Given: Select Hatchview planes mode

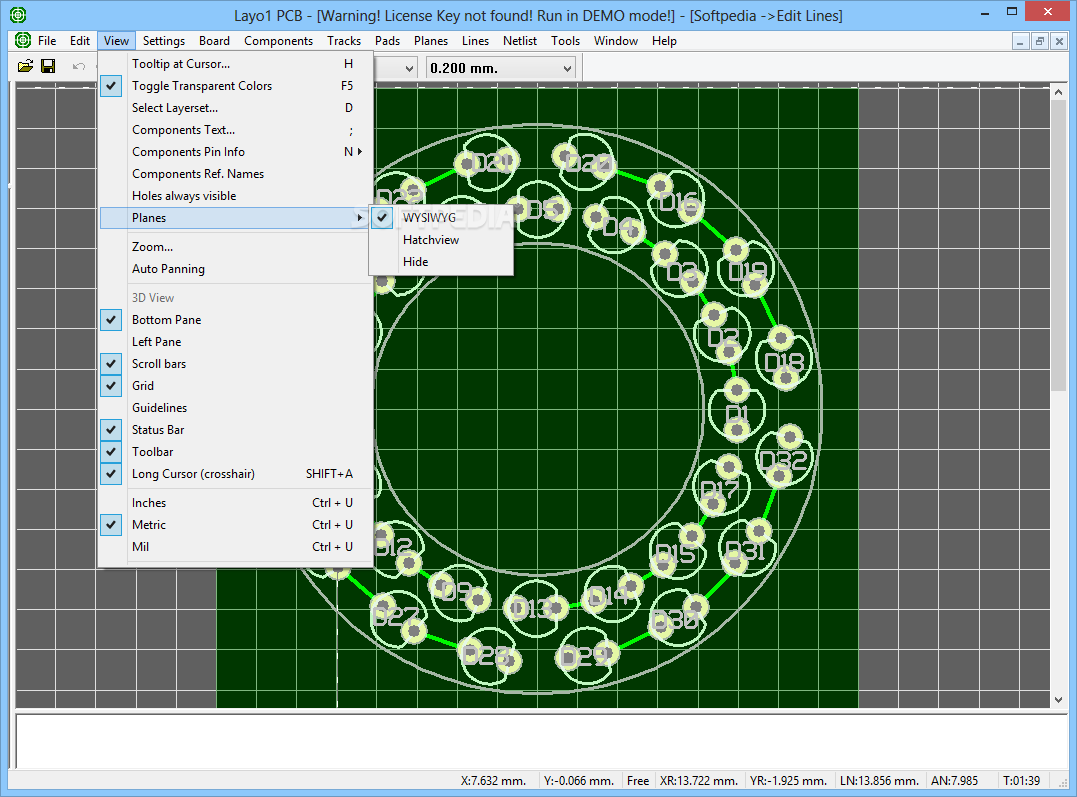Looking at the screenshot, I should pos(442,240).
